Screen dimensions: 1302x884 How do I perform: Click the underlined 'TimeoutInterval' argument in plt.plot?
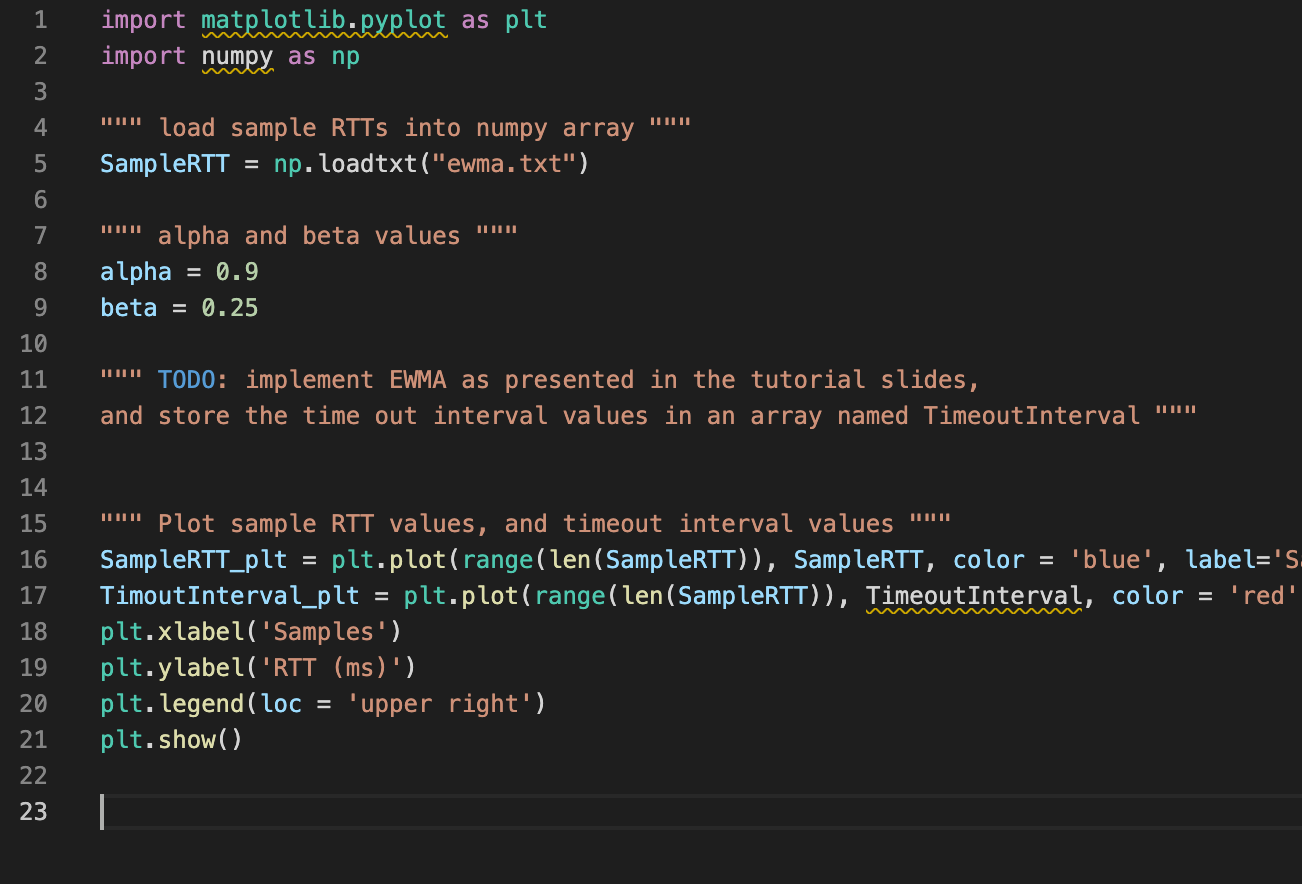click(974, 596)
